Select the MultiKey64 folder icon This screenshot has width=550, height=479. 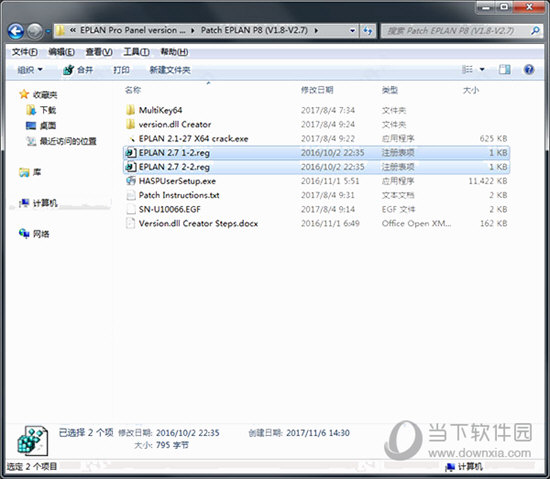130,110
